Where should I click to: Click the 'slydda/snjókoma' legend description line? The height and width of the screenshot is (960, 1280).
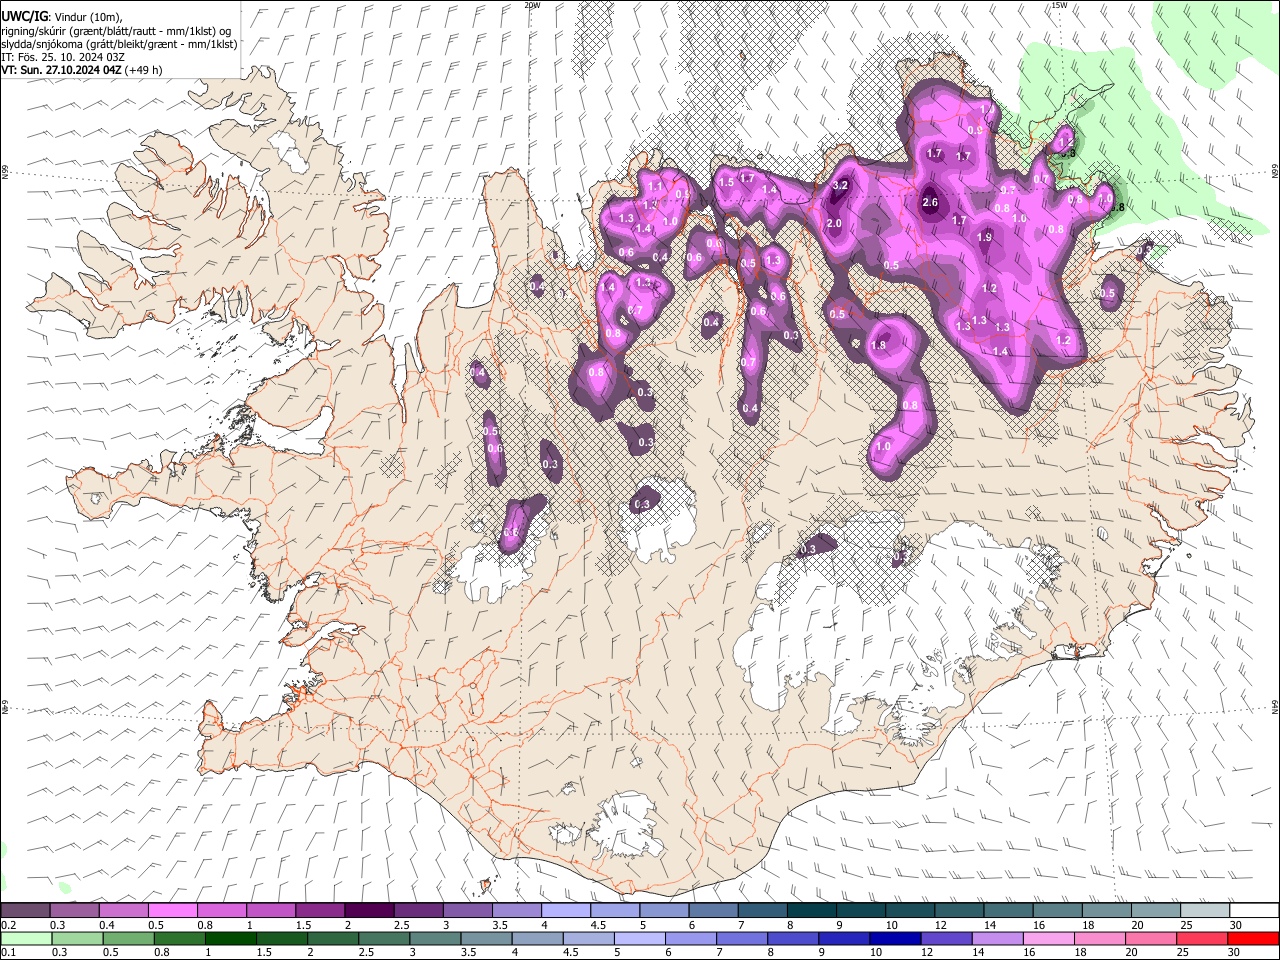[119, 44]
